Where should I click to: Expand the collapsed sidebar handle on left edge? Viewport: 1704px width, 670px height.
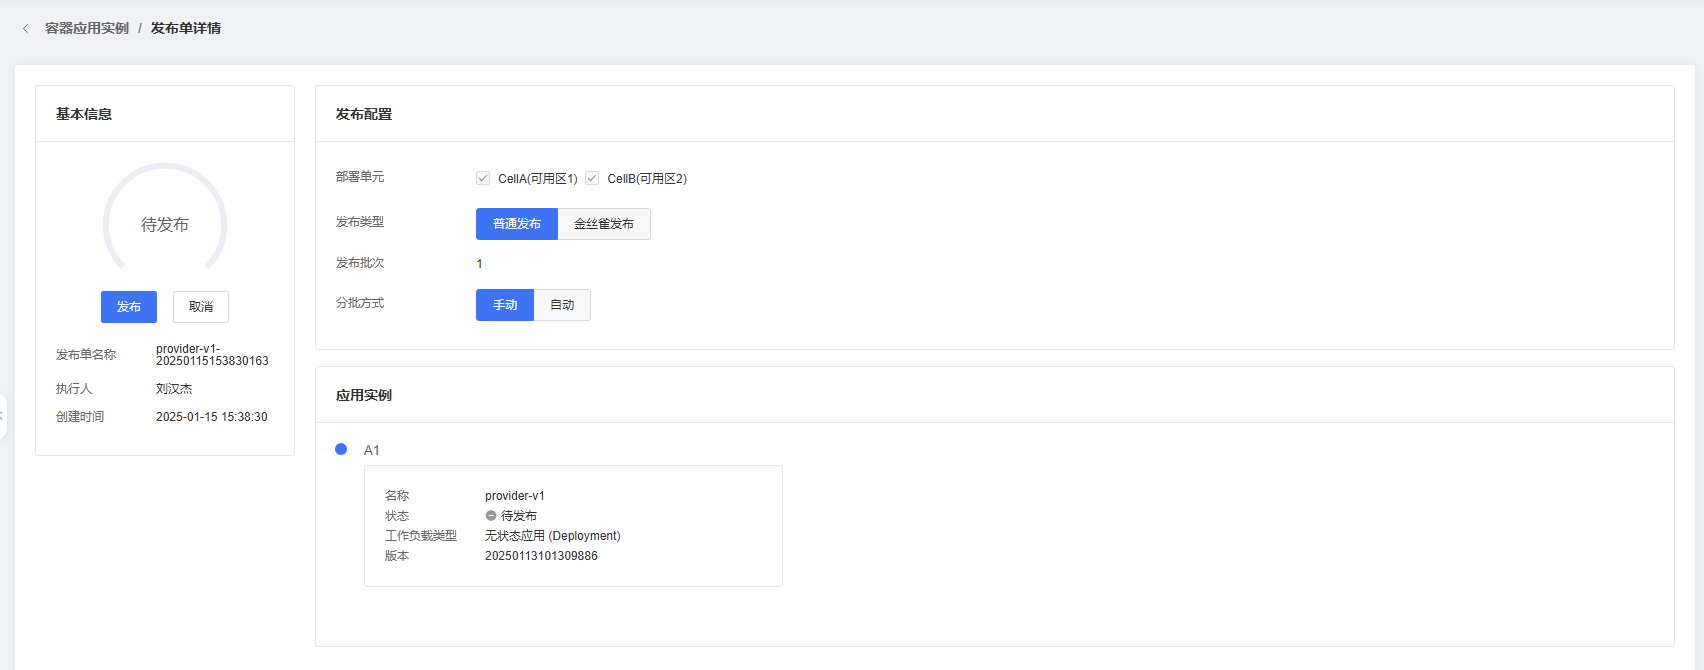coord(3,415)
